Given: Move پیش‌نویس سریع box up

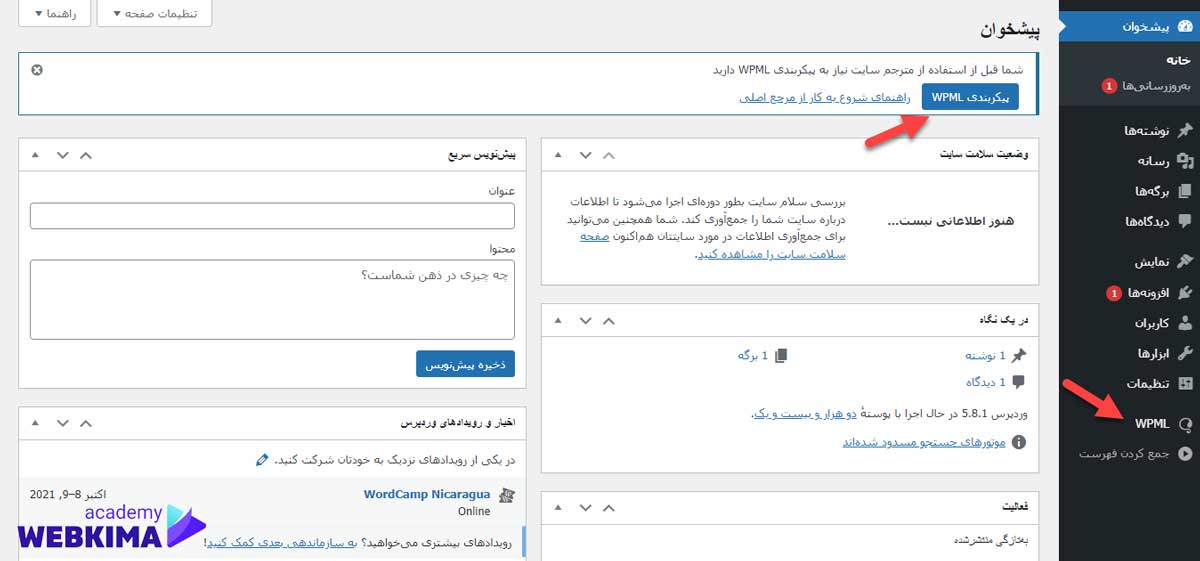Looking at the screenshot, I should pos(86,155).
